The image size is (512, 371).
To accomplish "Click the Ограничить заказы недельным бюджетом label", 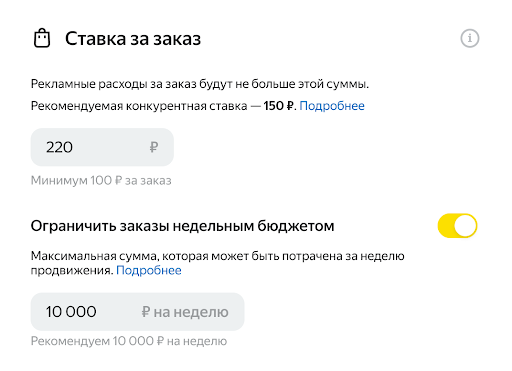I will [182, 226].
